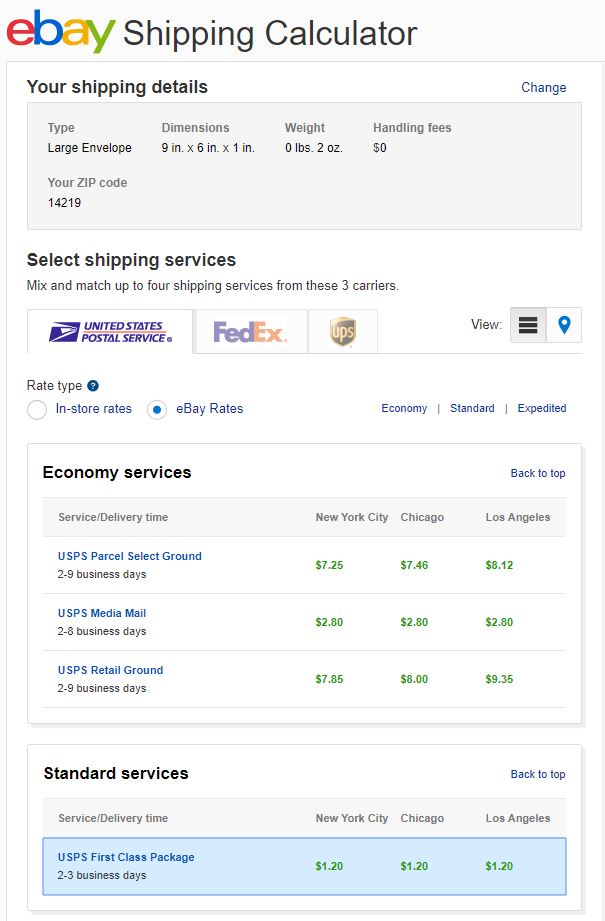Open Rate type help icon
605x921 pixels.
[x=93, y=386]
